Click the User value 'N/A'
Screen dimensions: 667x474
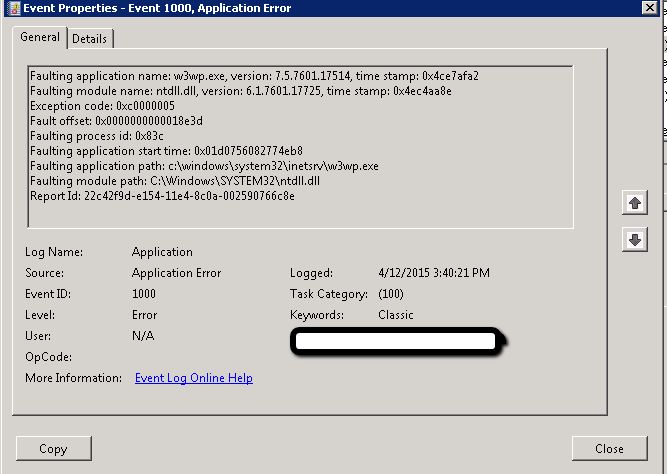[143, 336]
